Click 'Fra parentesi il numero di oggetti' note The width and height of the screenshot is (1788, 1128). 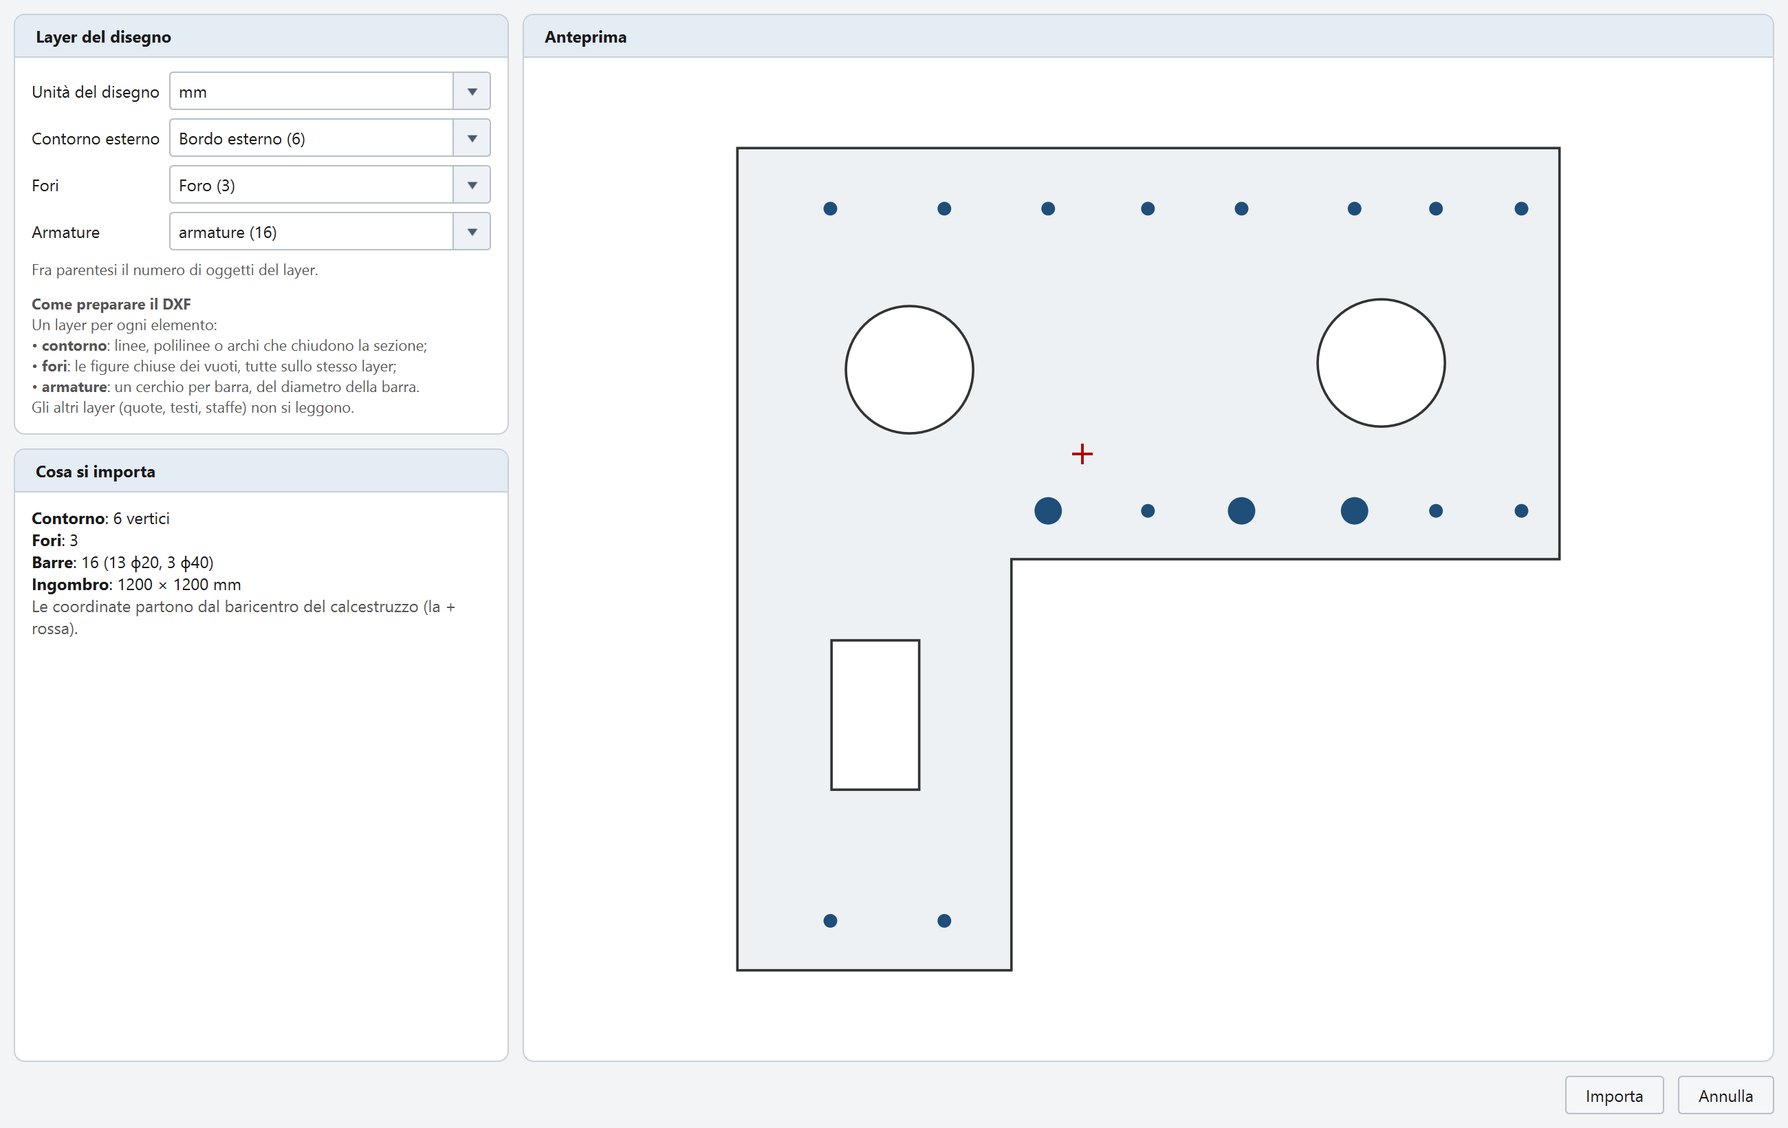click(175, 270)
